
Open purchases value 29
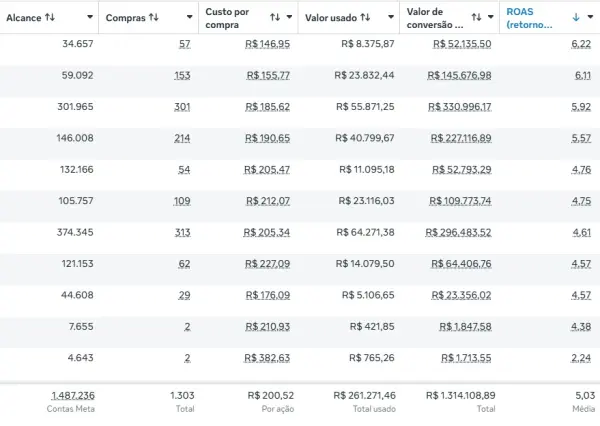[184, 295]
